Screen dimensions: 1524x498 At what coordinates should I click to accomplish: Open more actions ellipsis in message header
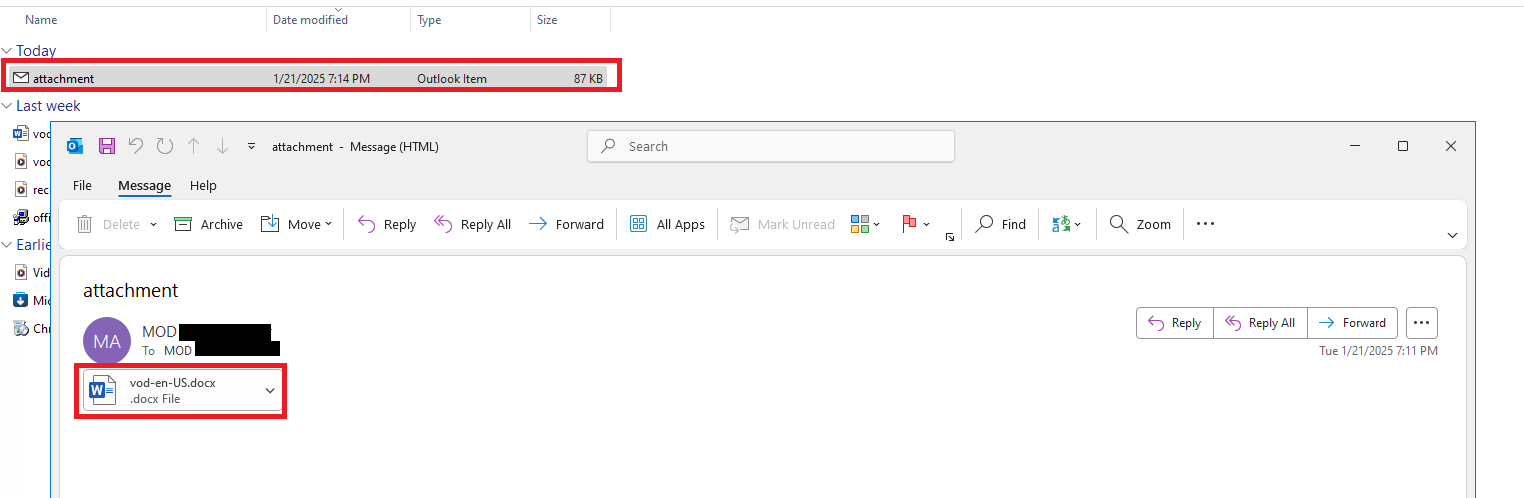point(1422,323)
